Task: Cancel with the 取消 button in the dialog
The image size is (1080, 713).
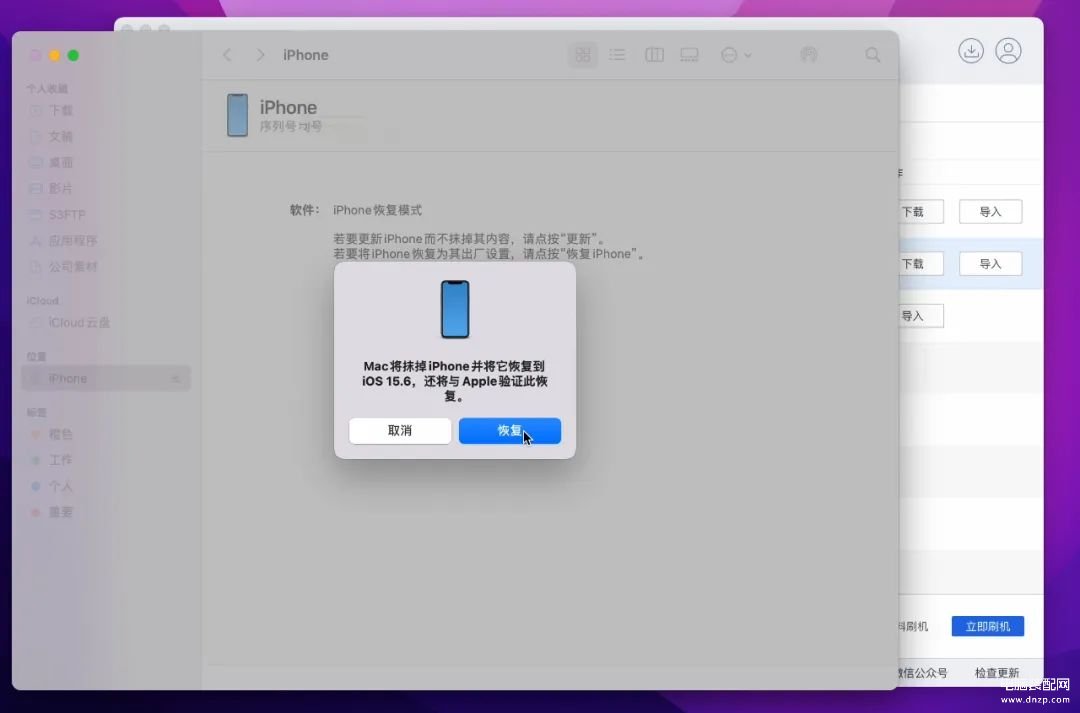Action: [399, 431]
